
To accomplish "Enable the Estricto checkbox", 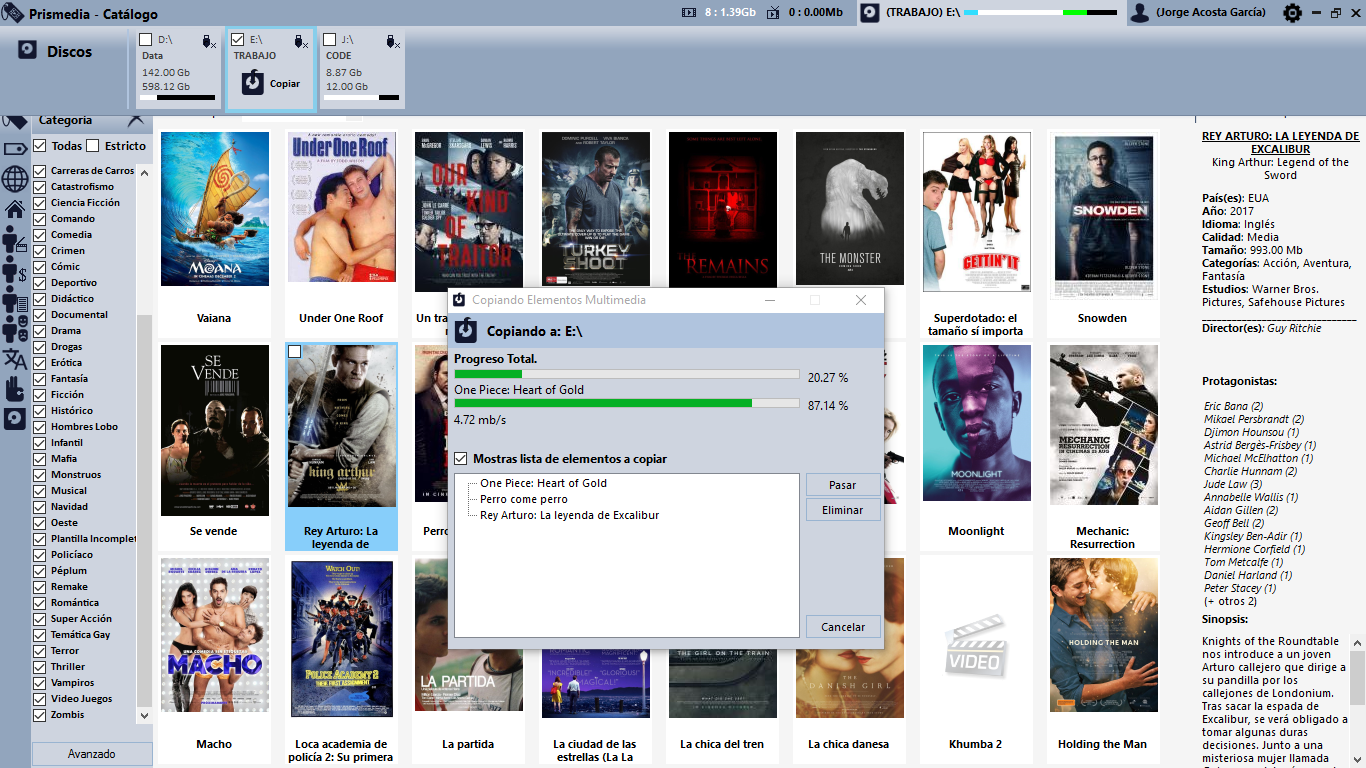I will (93, 146).
